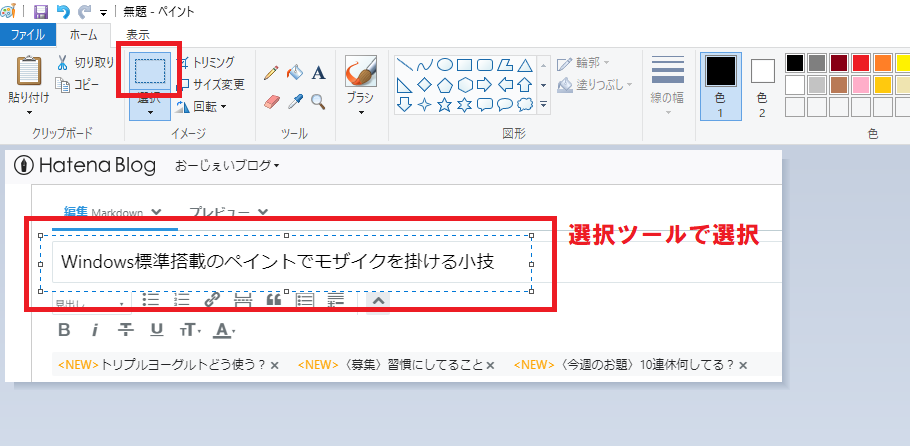The image size is (910, 446).
Task: Choose the Six-point star shape
Action: 464,105
